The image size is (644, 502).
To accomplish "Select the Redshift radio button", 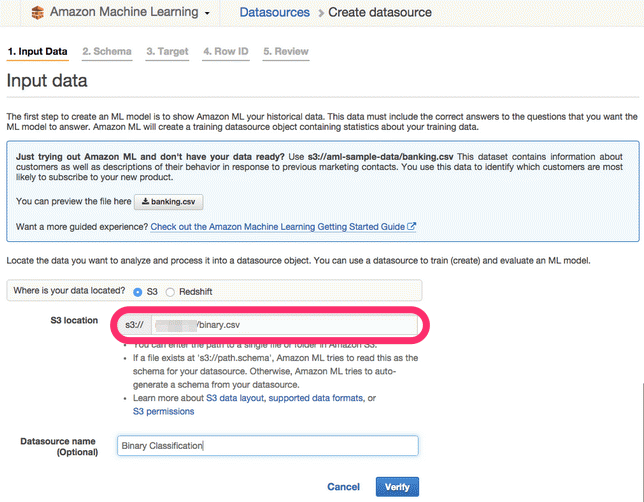I will click(x=170, y=292).
